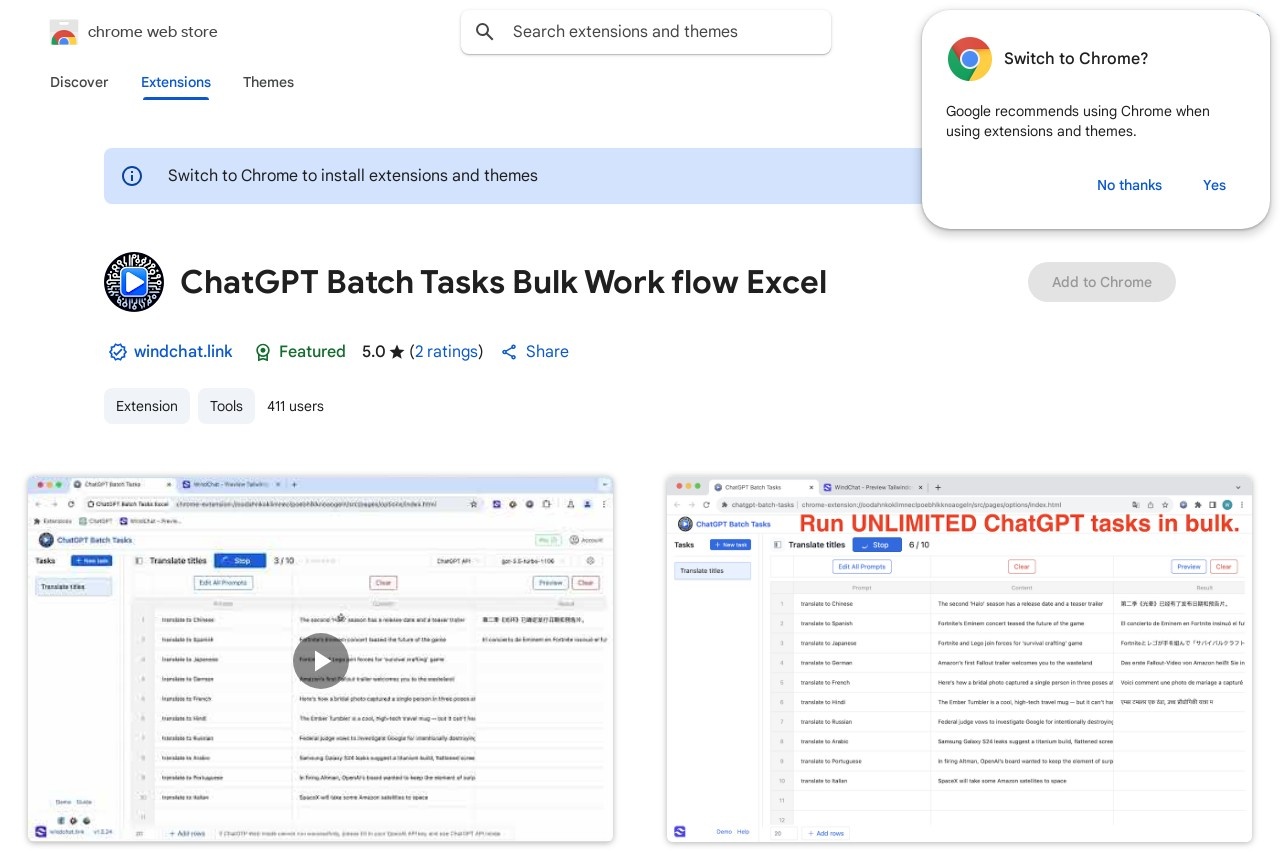1280x853 pixels.
Task: Open the first screenshot video thumbnail
Action: [321, 659]
